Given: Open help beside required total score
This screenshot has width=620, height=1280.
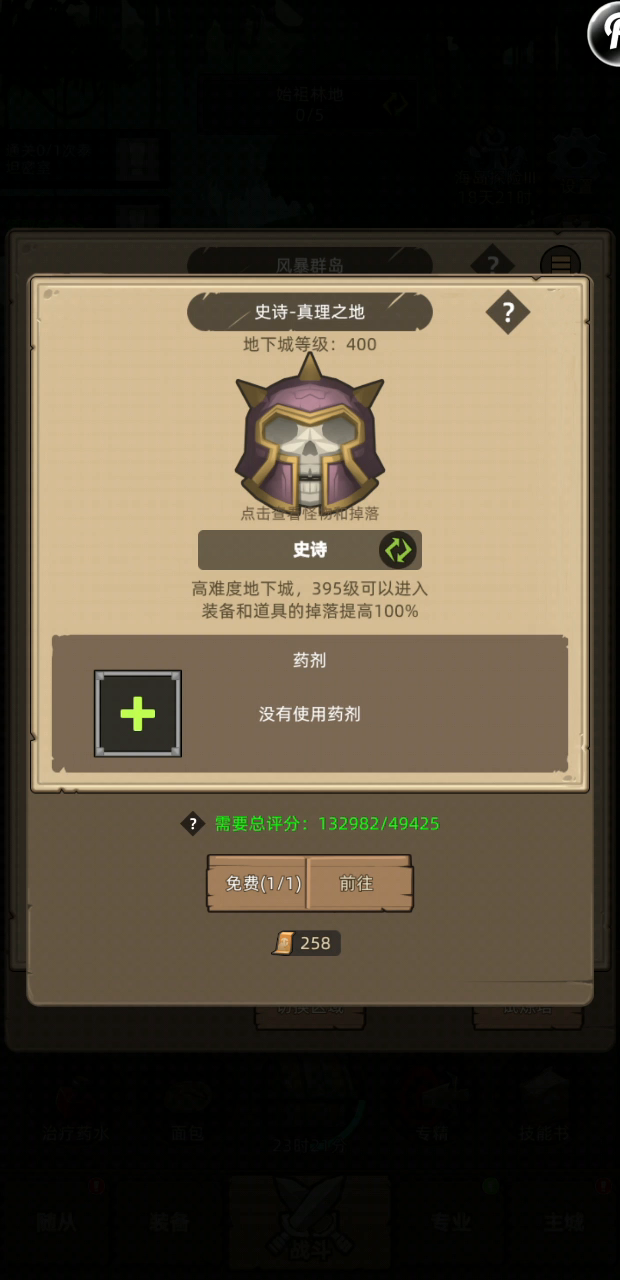Looking at the screenshot, I should coord(193,823).
